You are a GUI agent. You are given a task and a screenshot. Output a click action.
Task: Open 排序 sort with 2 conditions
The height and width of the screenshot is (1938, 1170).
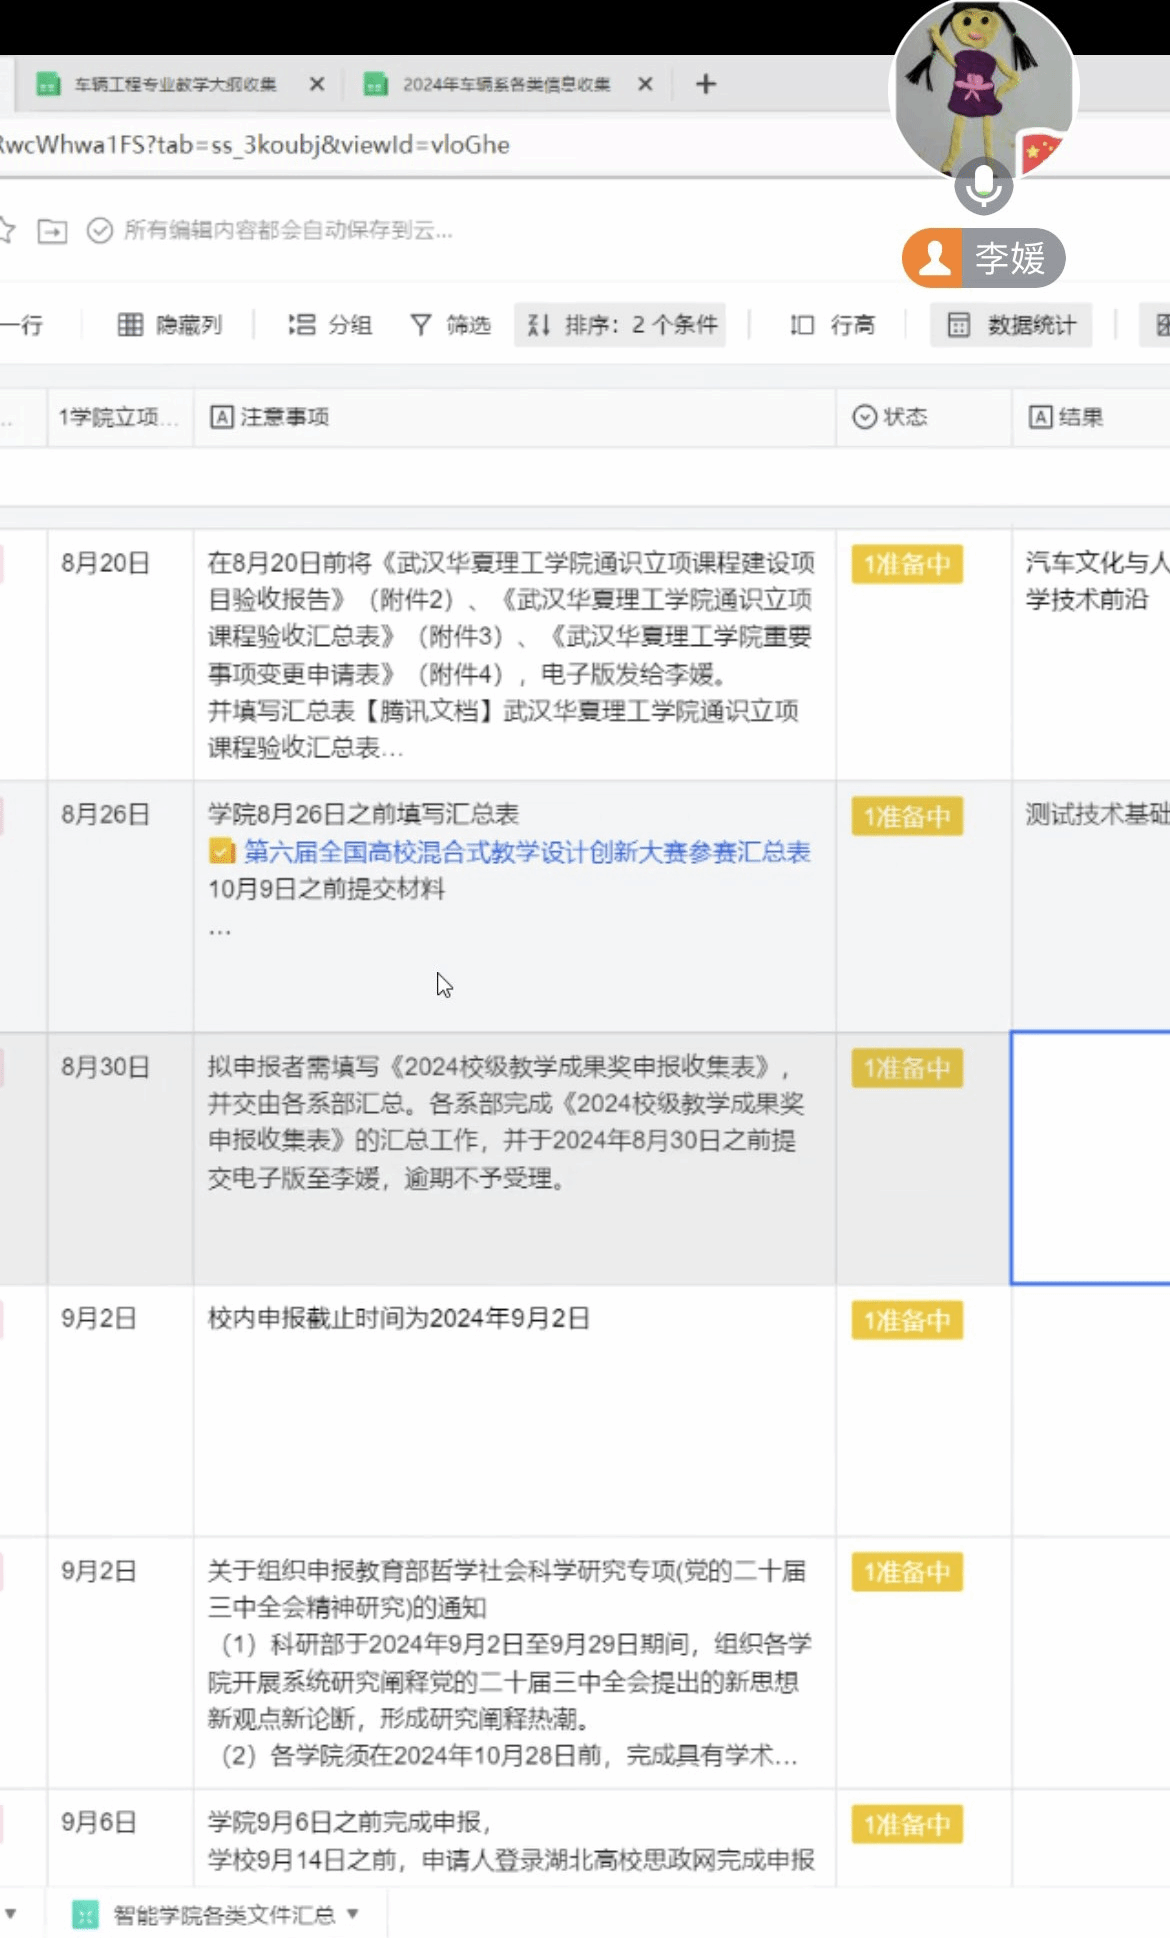coord(621,325)
